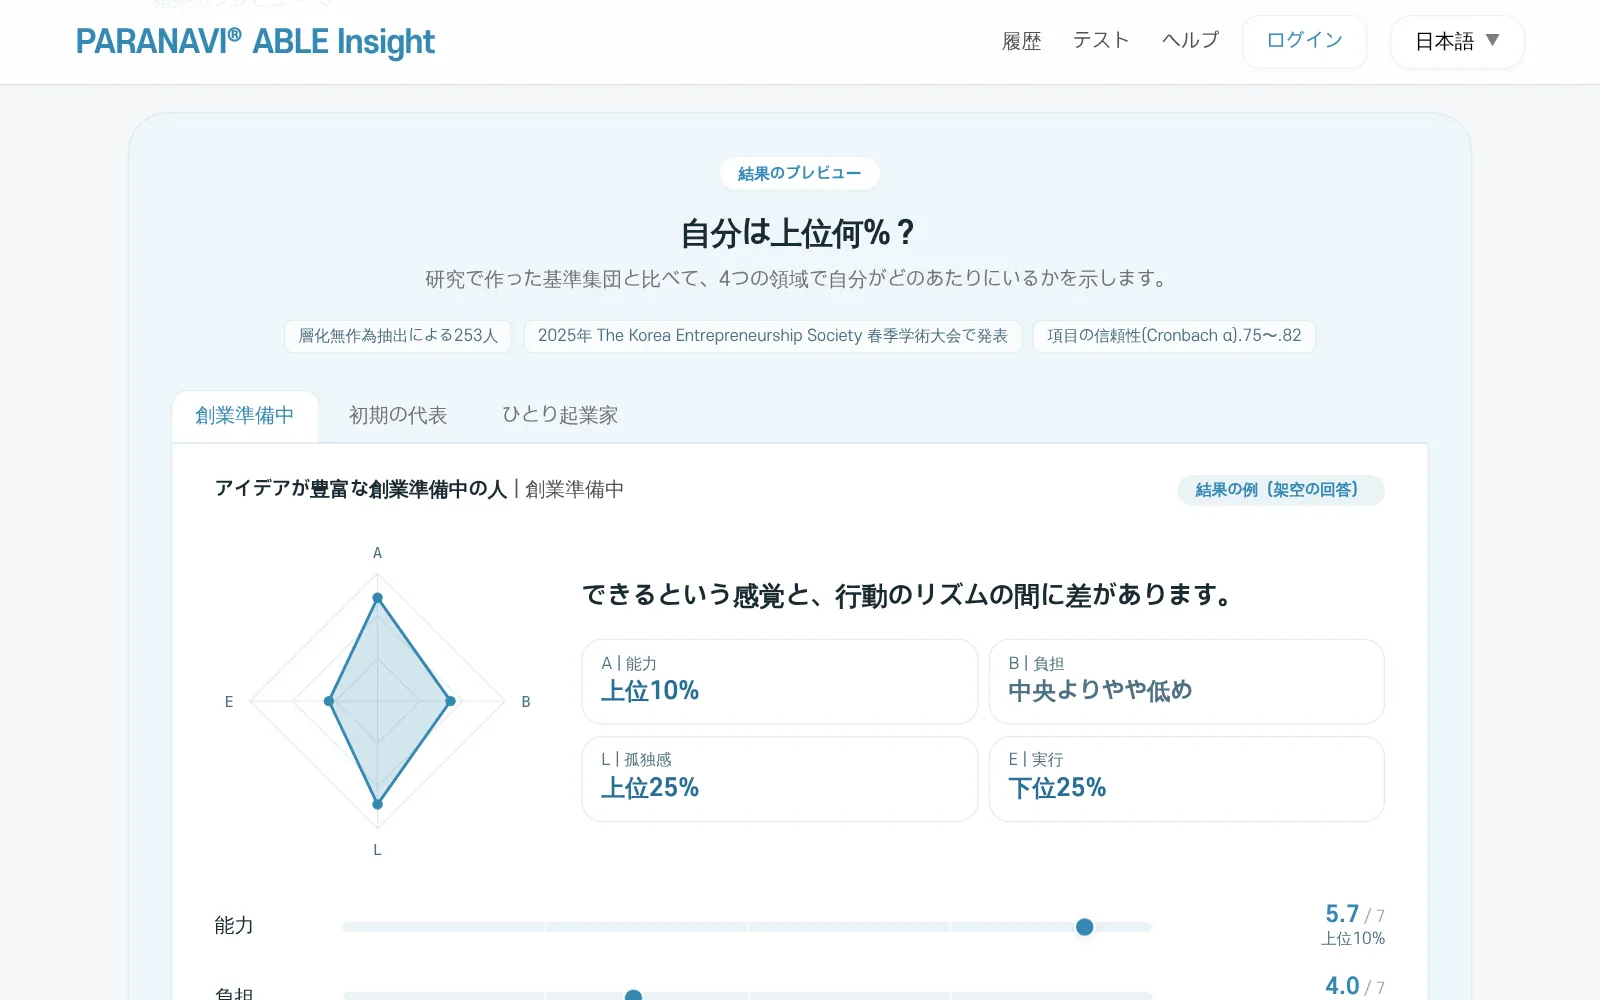
Task: Click the radar chart point on axis A
Action: coord(377,598)
